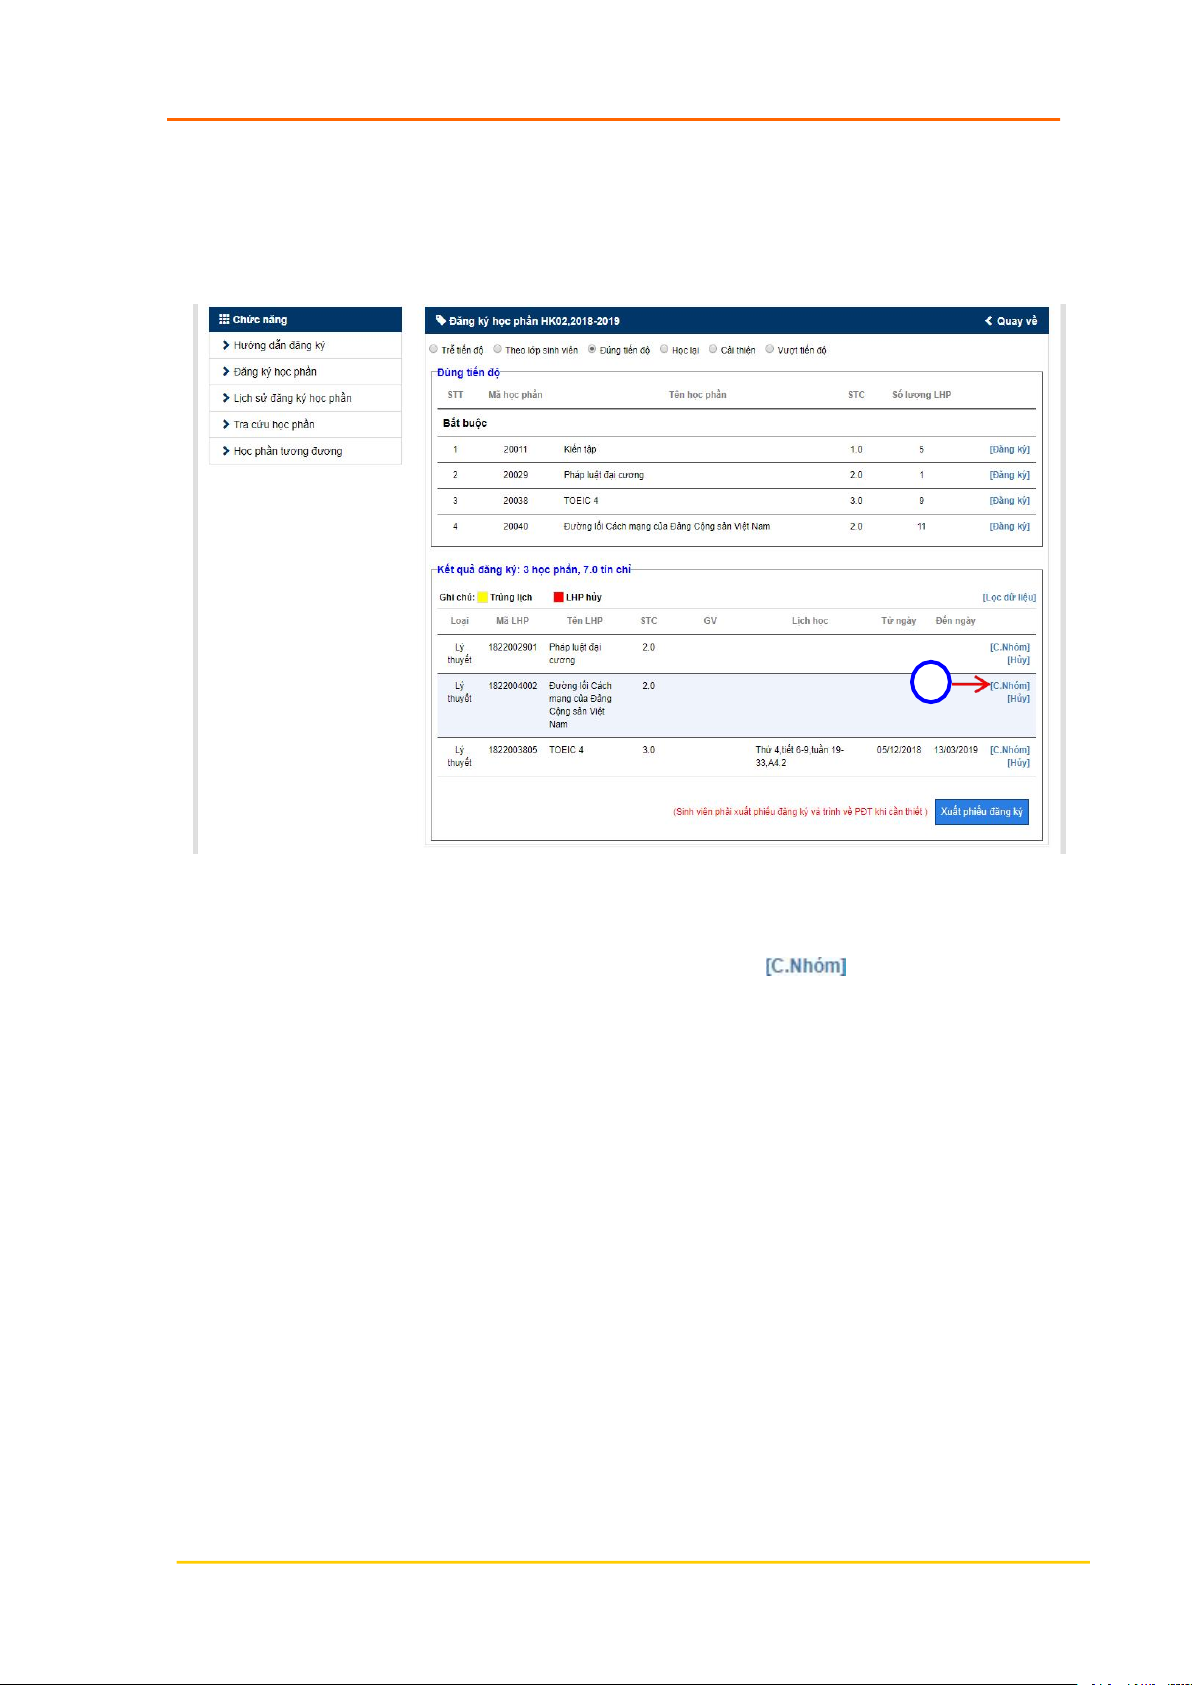Image resolution: width=1192 pixels, height=1685 pixels.
Task: Choose the Vượt tiến độ radio button
Action: (770, 349)
